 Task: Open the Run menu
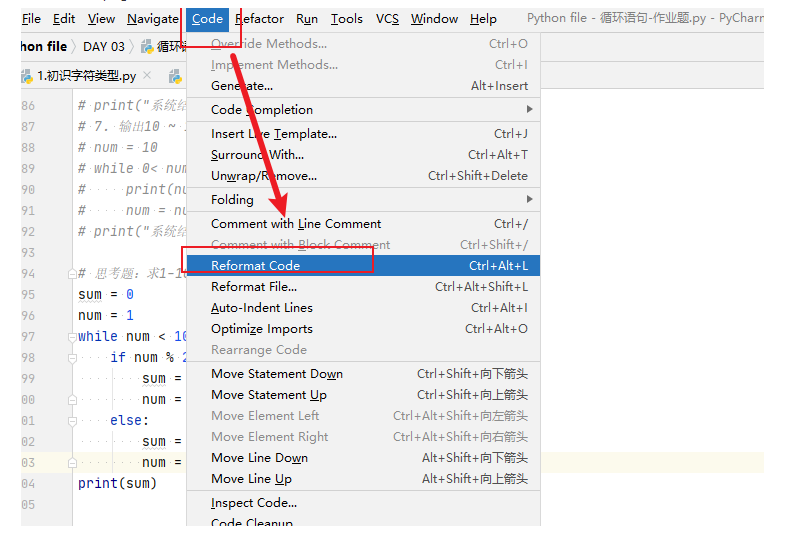[307, 19]
